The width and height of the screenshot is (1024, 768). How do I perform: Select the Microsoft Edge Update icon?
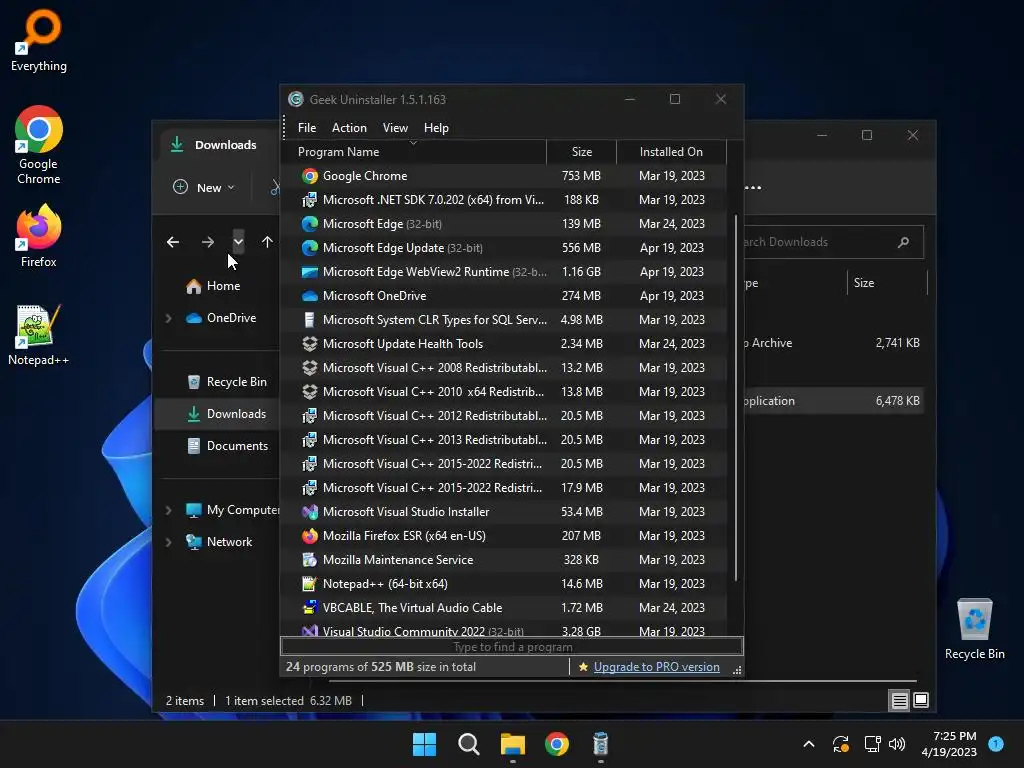(310, 248)
